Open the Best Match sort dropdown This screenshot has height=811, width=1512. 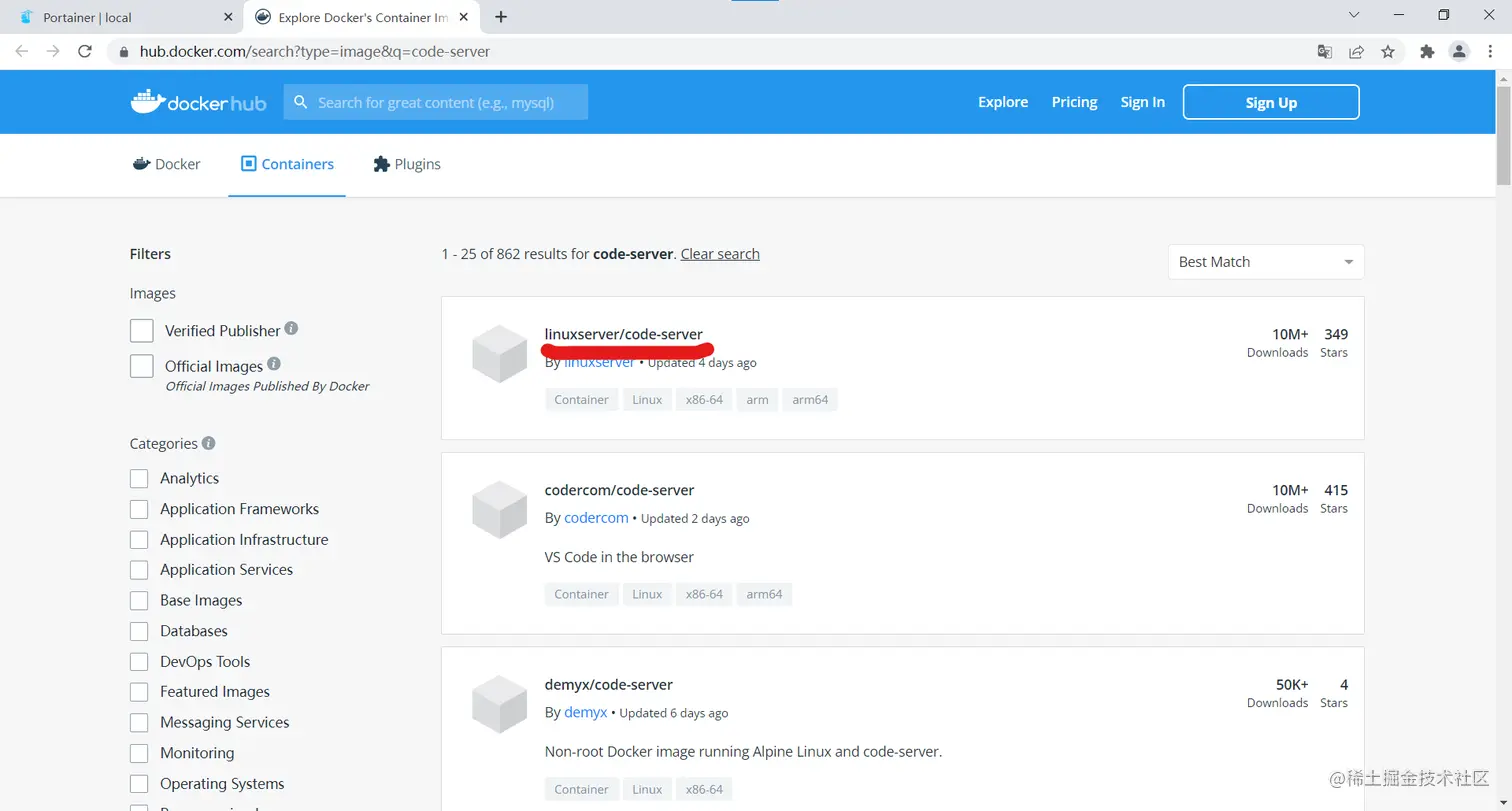click(1266, 262)
